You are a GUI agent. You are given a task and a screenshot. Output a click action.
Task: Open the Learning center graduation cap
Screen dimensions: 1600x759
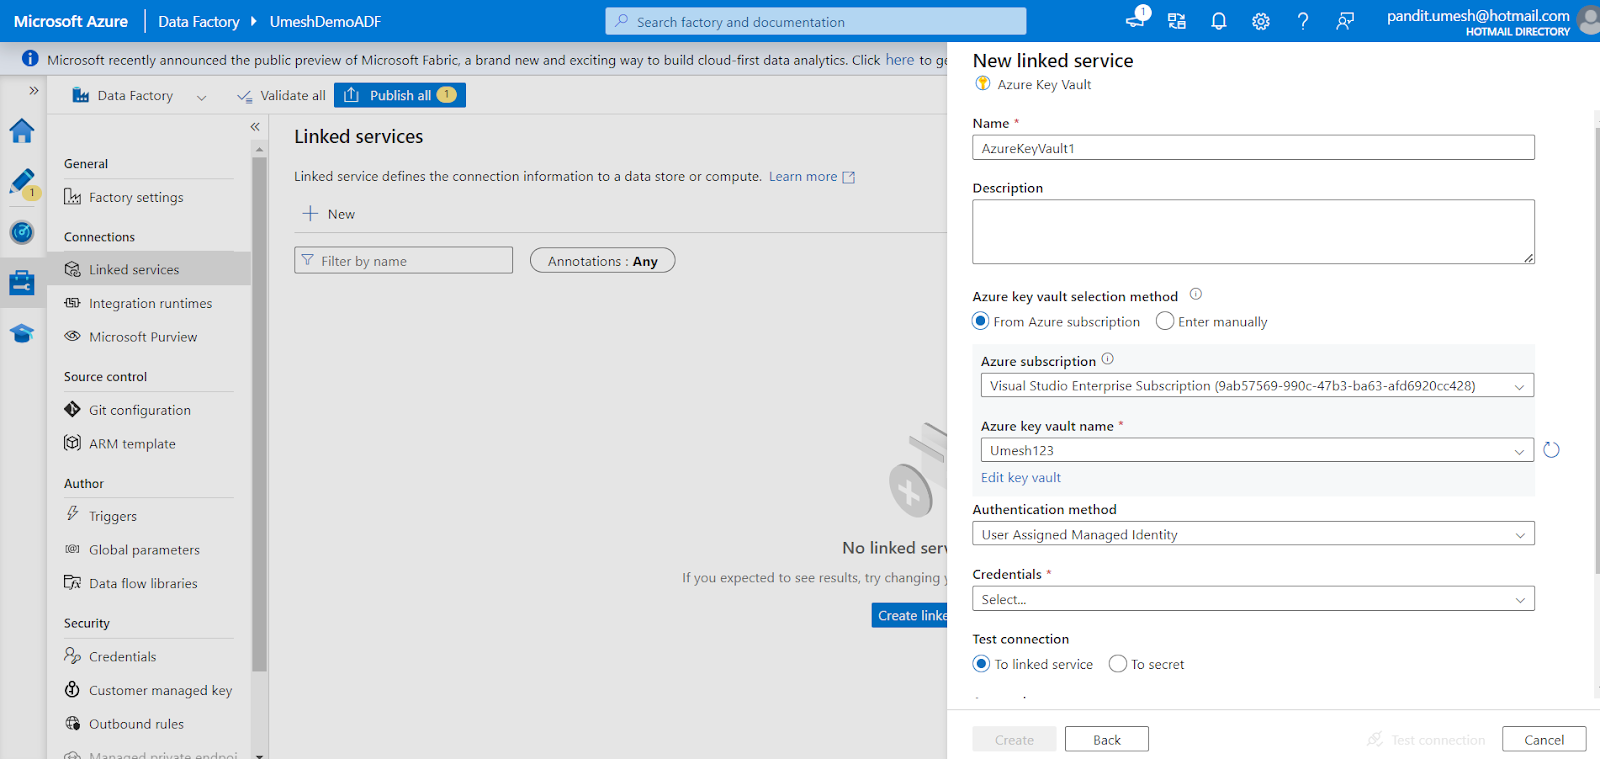click(x=22, y=333)
